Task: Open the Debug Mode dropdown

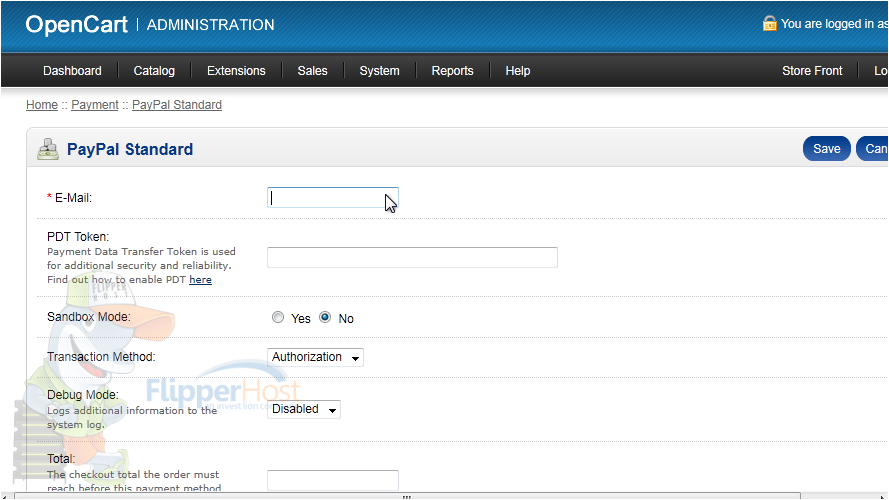Action: (x=304, y=409)
